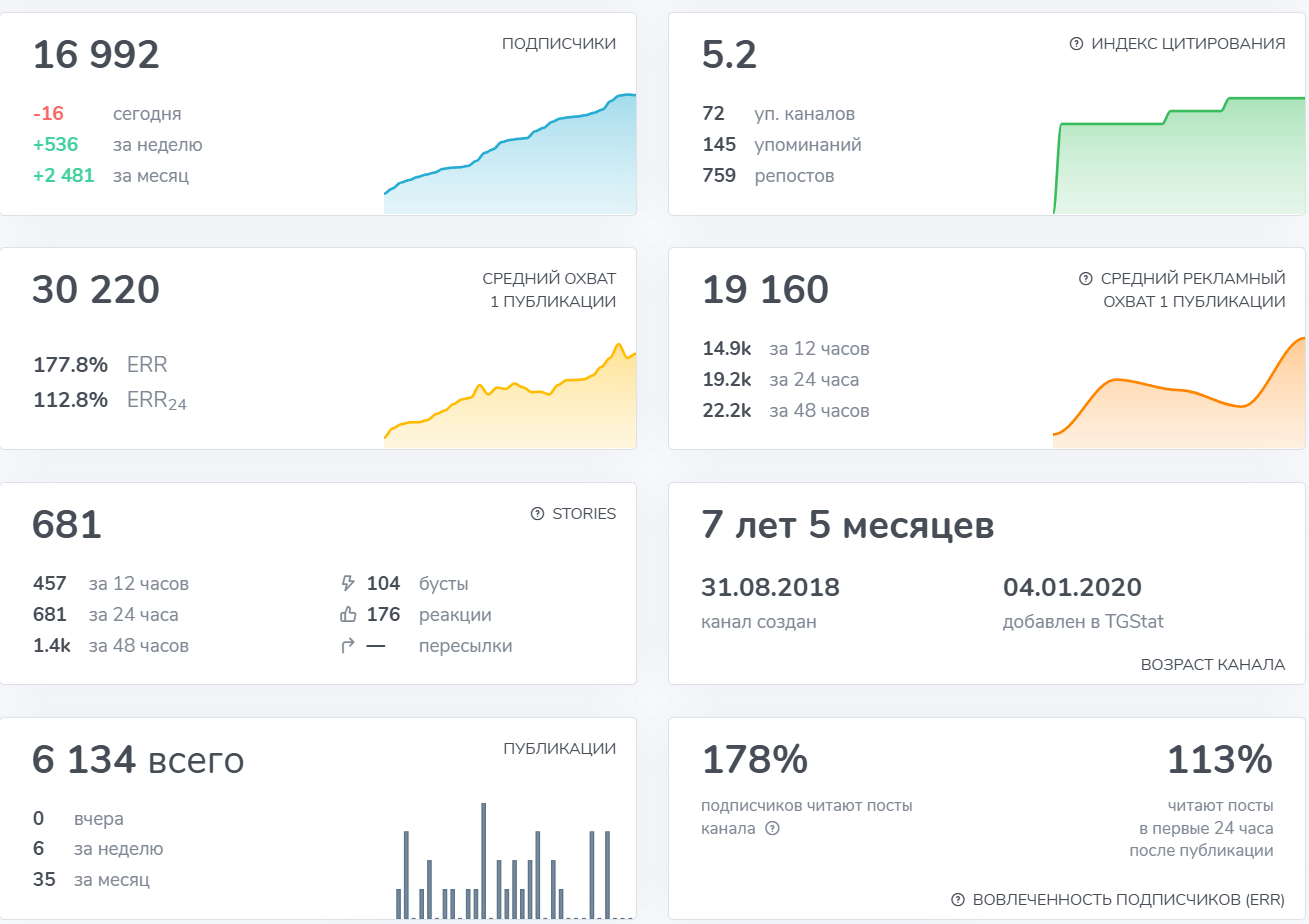The height and width of the screenshot is (924, 1309).
Task: Click help icon beside СРЕДНИЙ РЕКЛАМНЫЙ ОХВАТ
Action: [1085, 279]
